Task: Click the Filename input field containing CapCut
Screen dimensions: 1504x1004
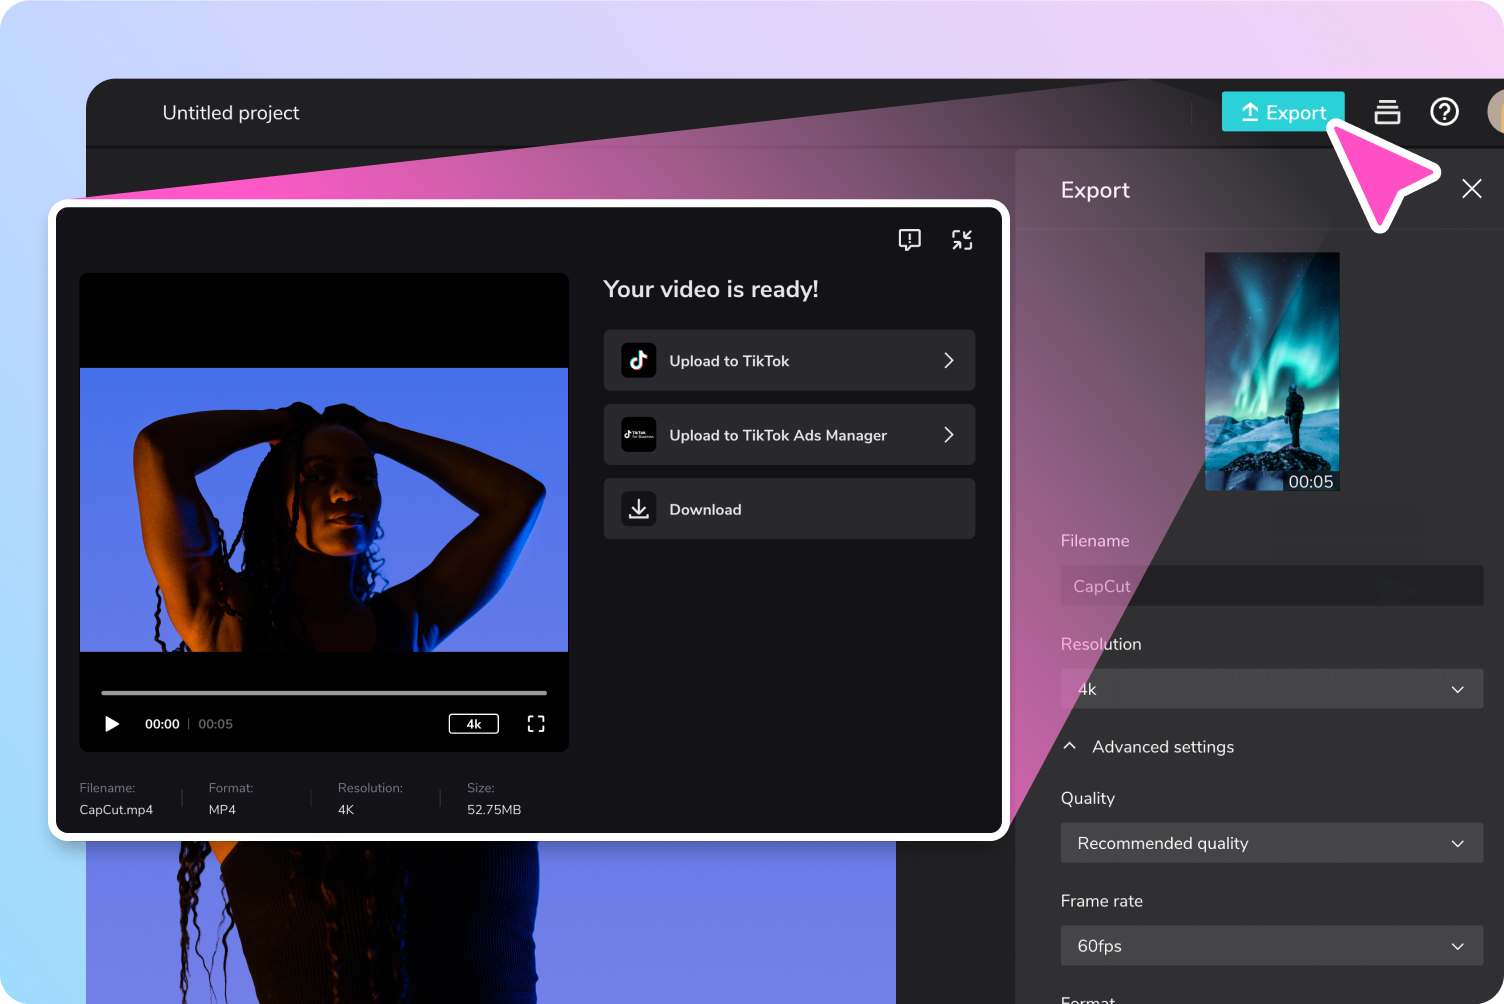Action: [x=1272, y=586]
